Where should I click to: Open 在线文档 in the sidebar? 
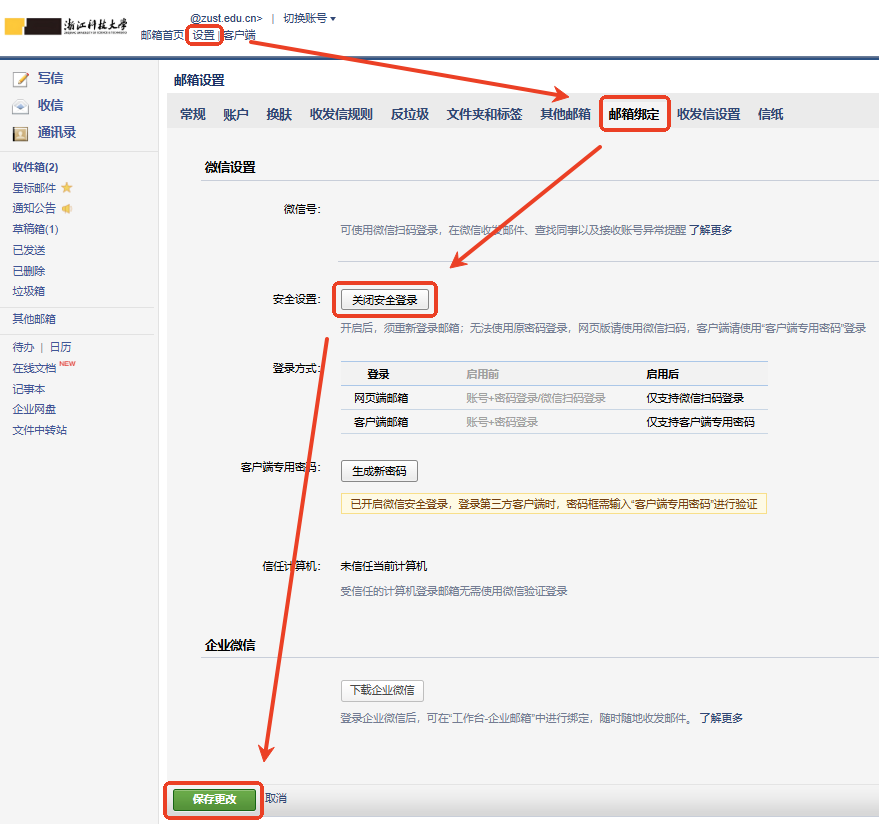(x=34, y=368)
